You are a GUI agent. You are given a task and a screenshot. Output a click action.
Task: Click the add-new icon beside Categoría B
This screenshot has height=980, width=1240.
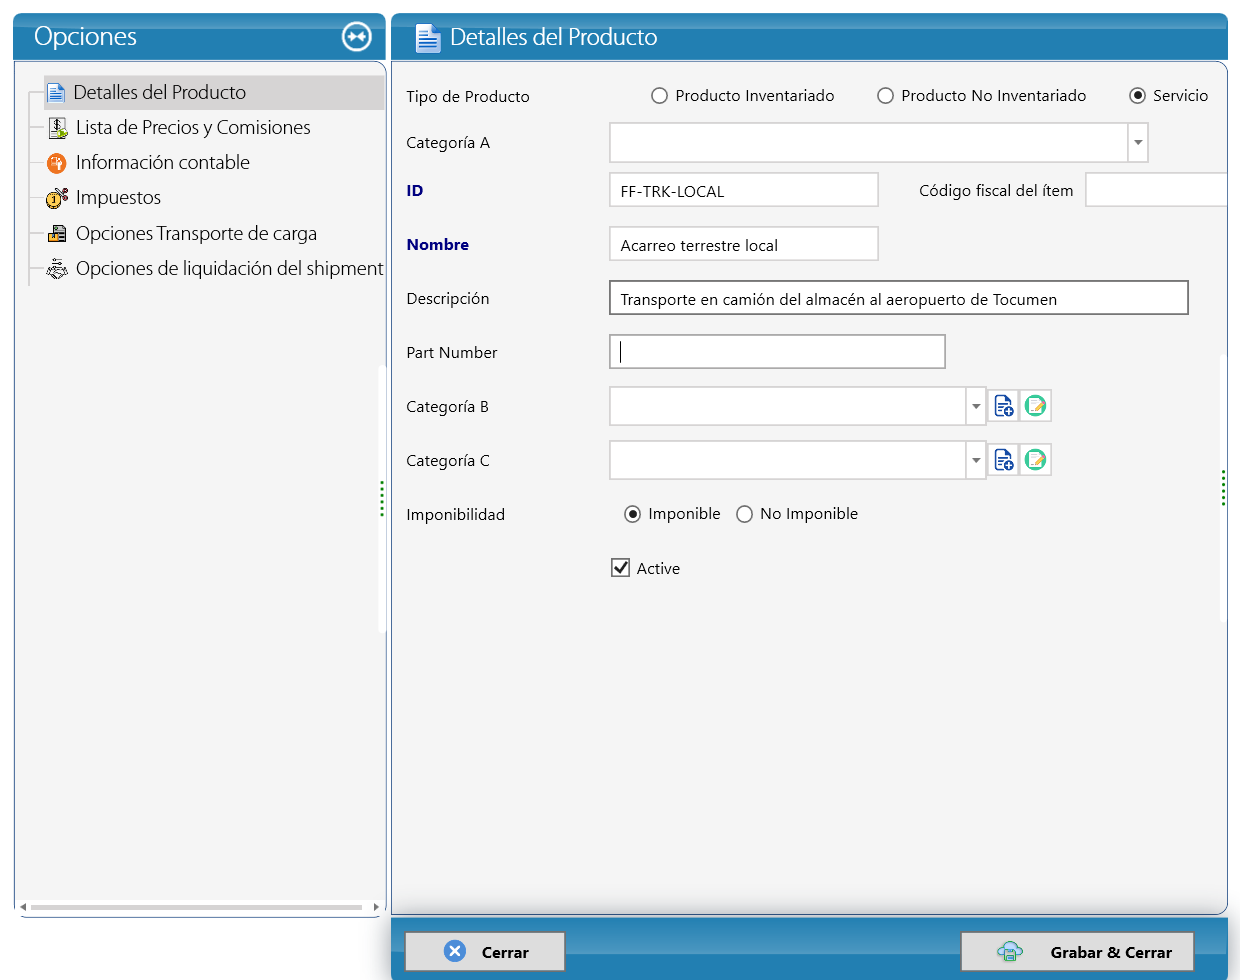[x=1003, y=406]
